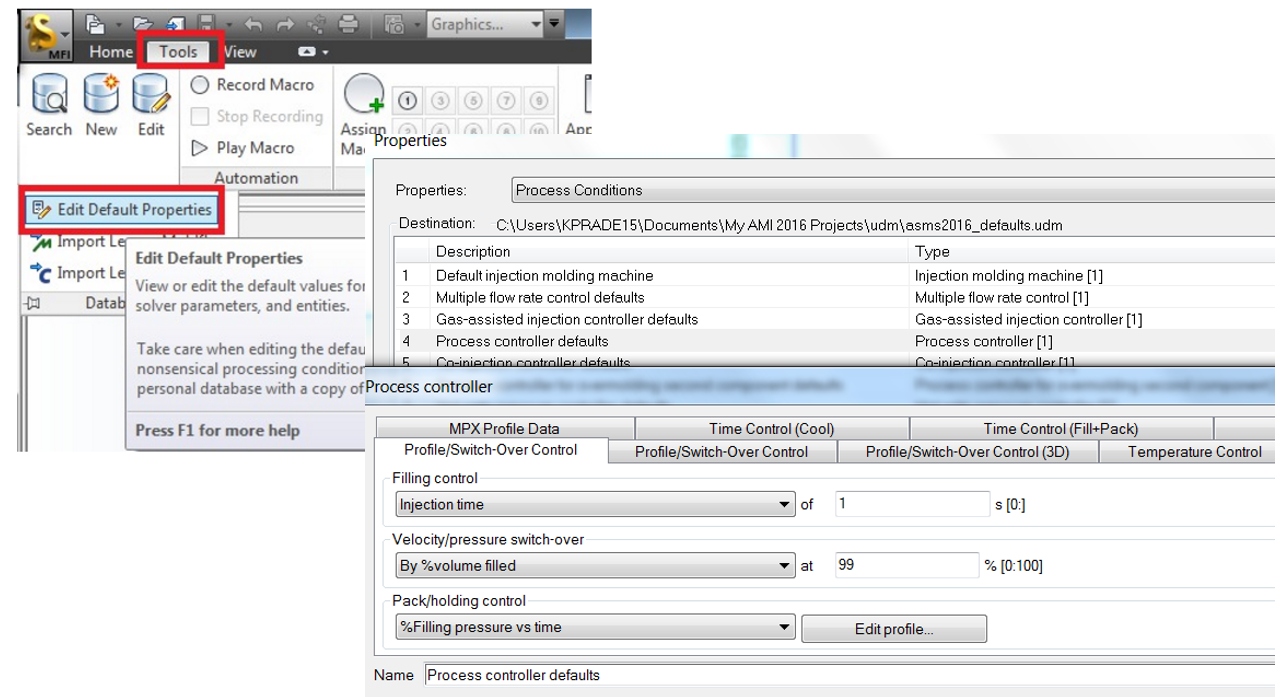Viewport: 1280px width, 697px height.
Task: Click the Undo icon in quick access toolbar
Action: (254, 24)
